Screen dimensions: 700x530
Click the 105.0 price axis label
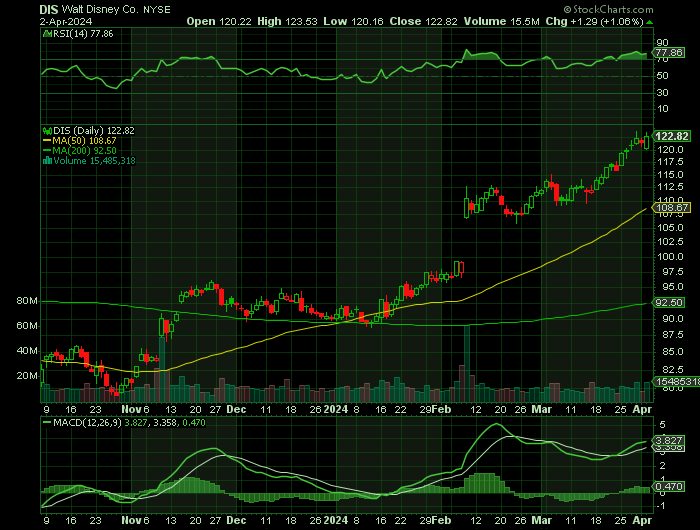coord(671,228)
